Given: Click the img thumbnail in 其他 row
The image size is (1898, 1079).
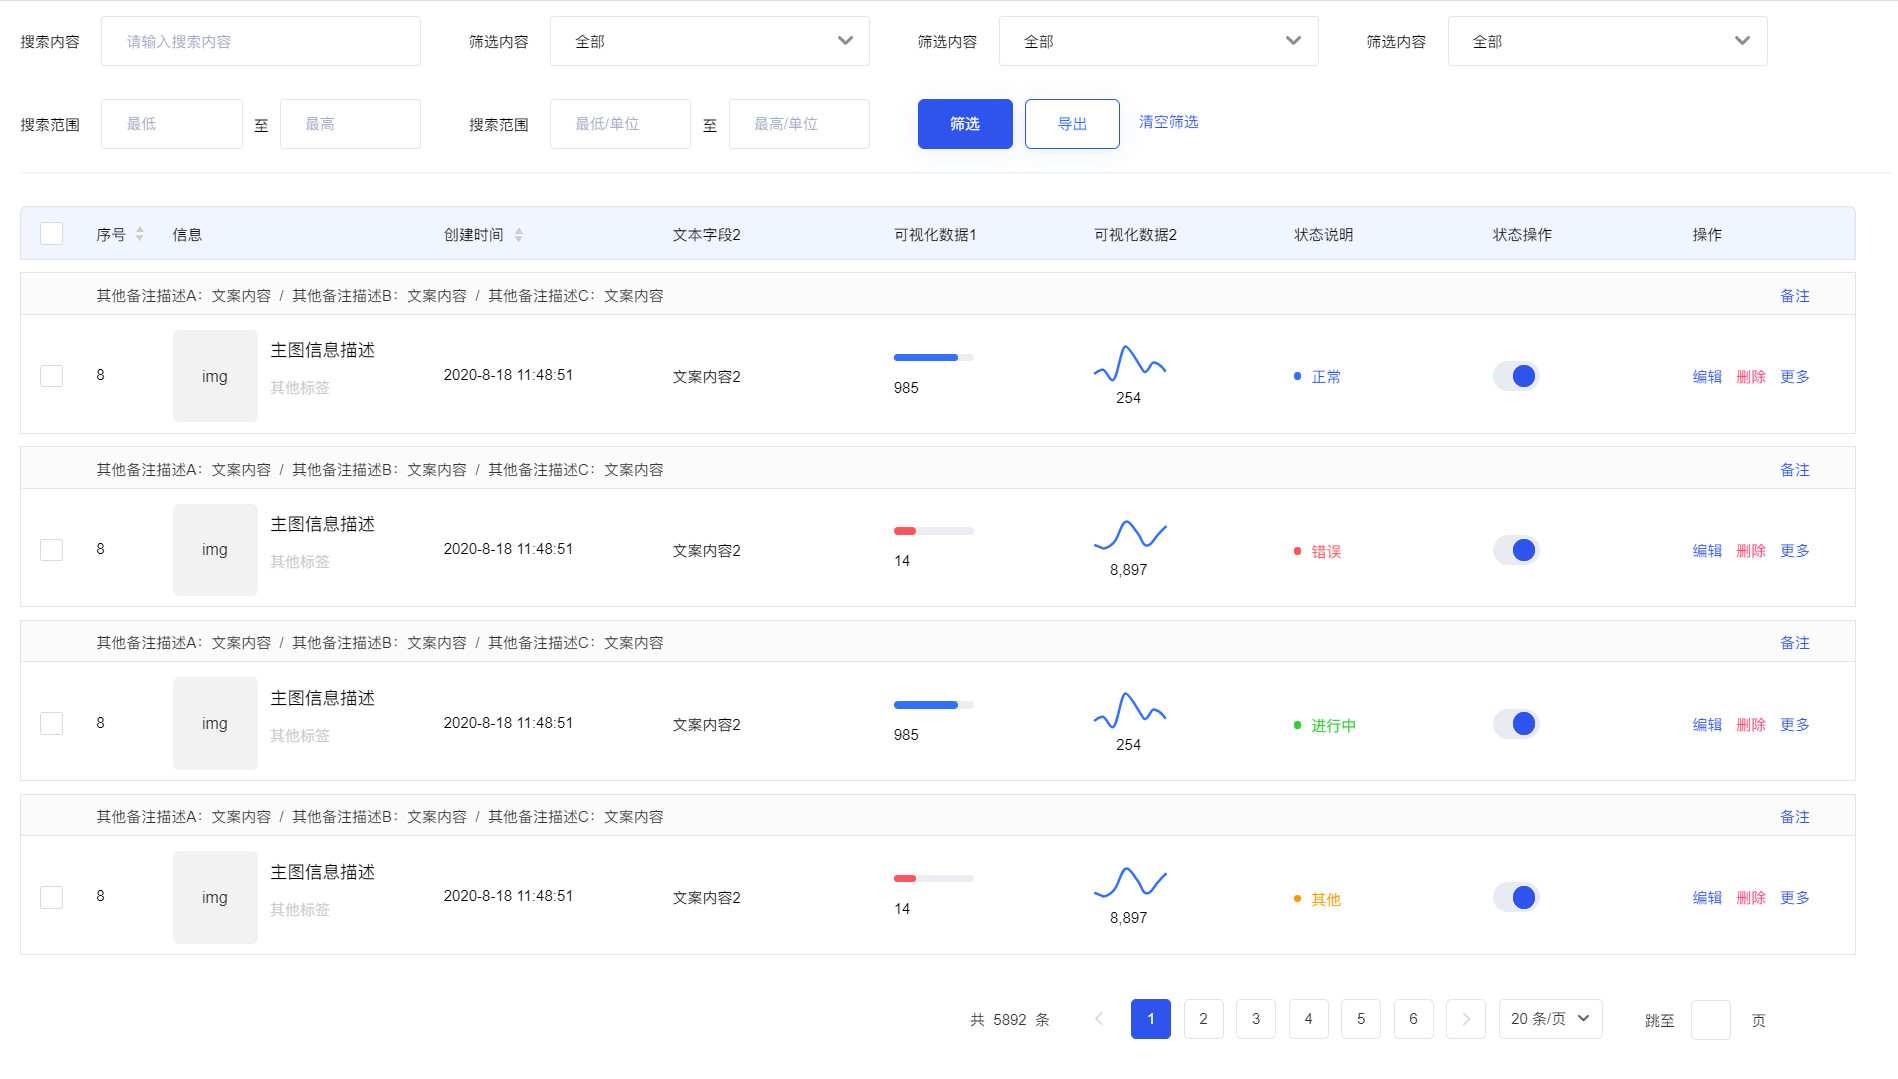Looking at the screenshot, I should [215, 897].
